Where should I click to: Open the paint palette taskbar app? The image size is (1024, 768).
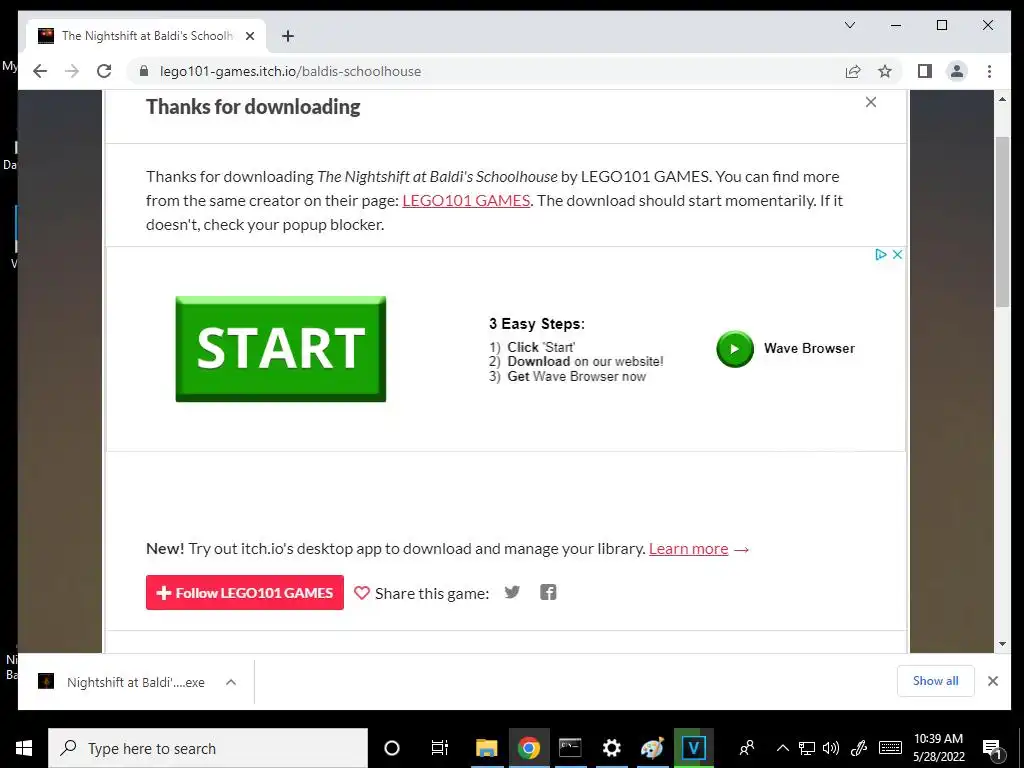652,748
